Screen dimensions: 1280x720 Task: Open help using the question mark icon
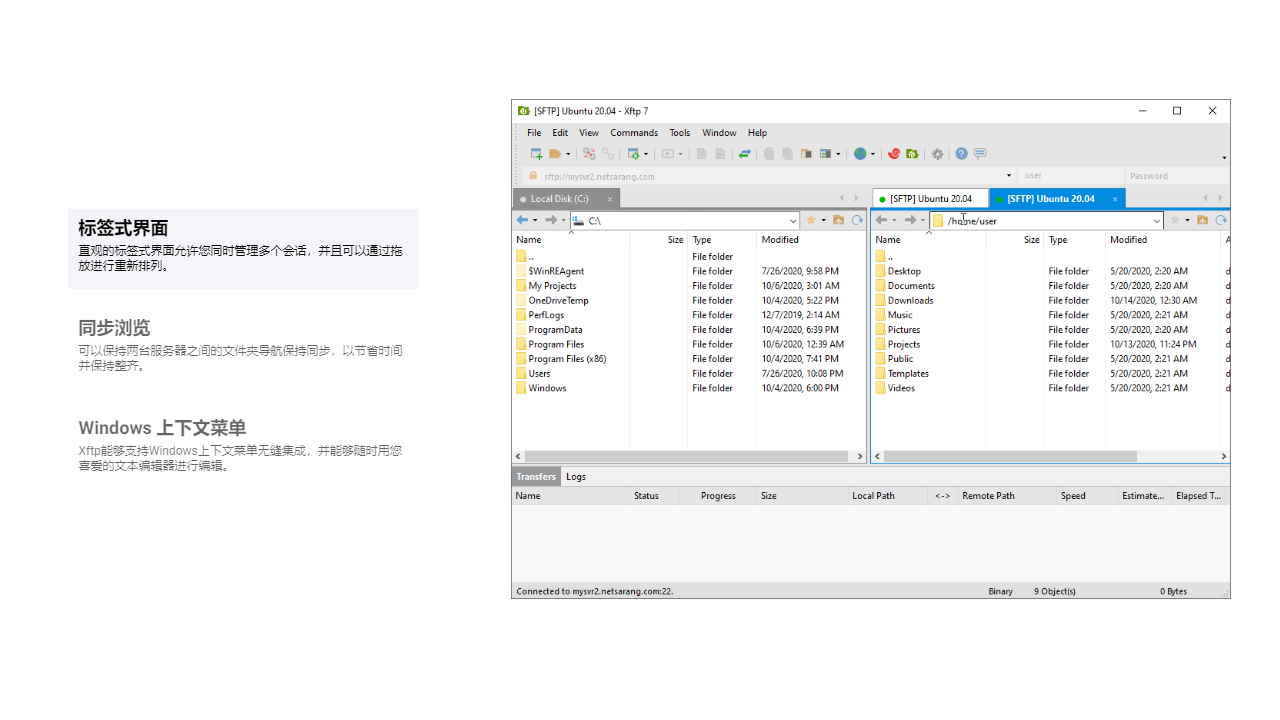click(961, 153)
